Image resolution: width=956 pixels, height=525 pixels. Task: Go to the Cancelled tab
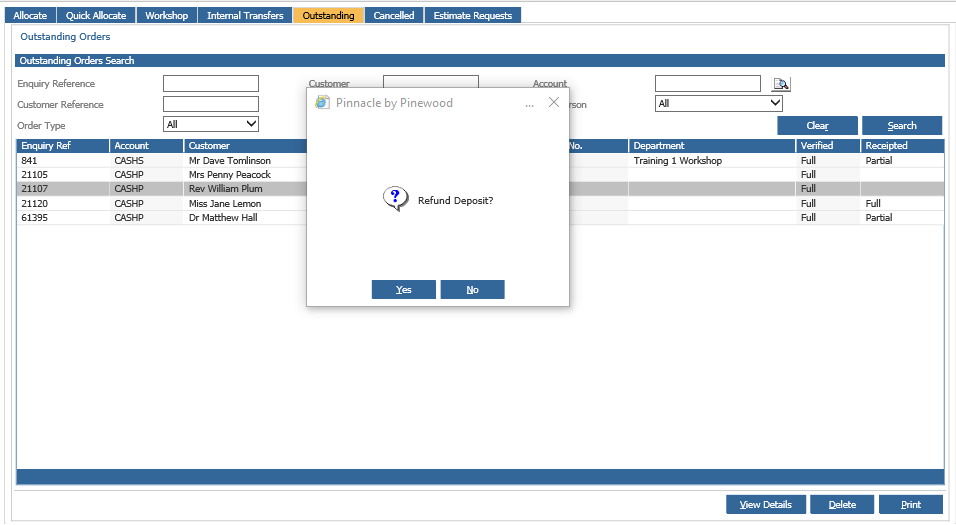point(394,15)
